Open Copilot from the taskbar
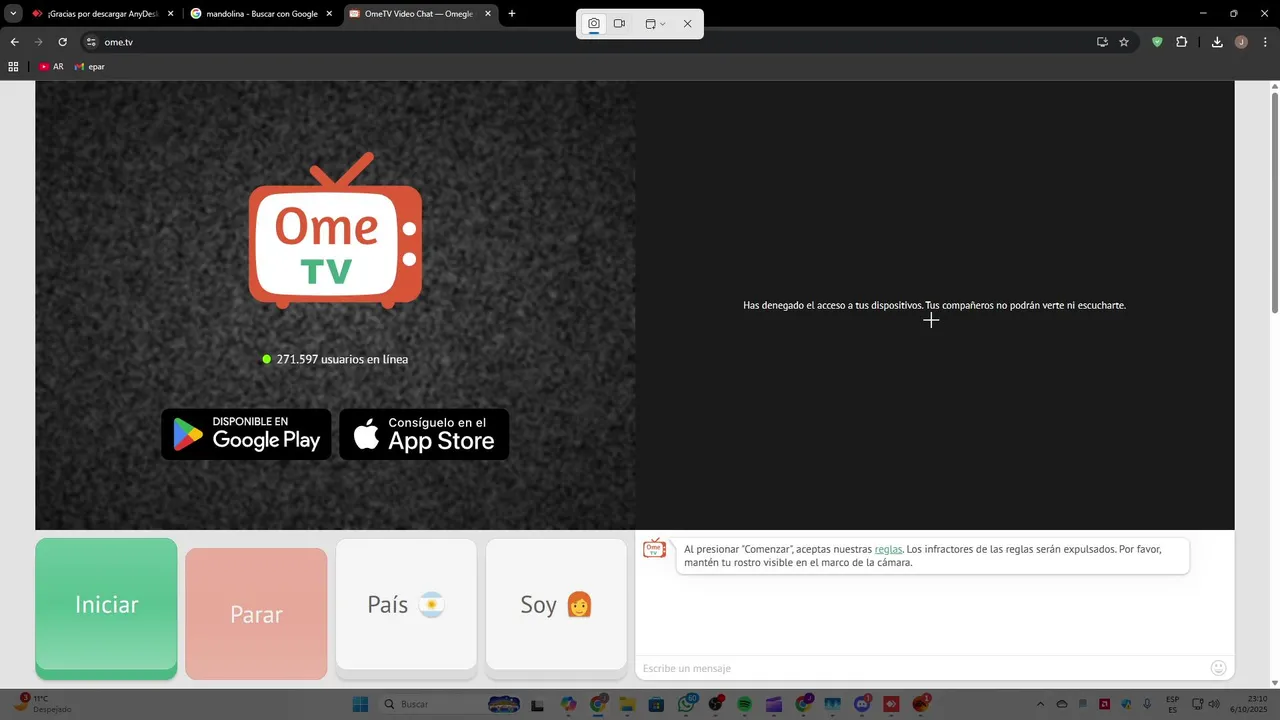The height and width of the screenshot is (720, 1280). coord(569,704)
